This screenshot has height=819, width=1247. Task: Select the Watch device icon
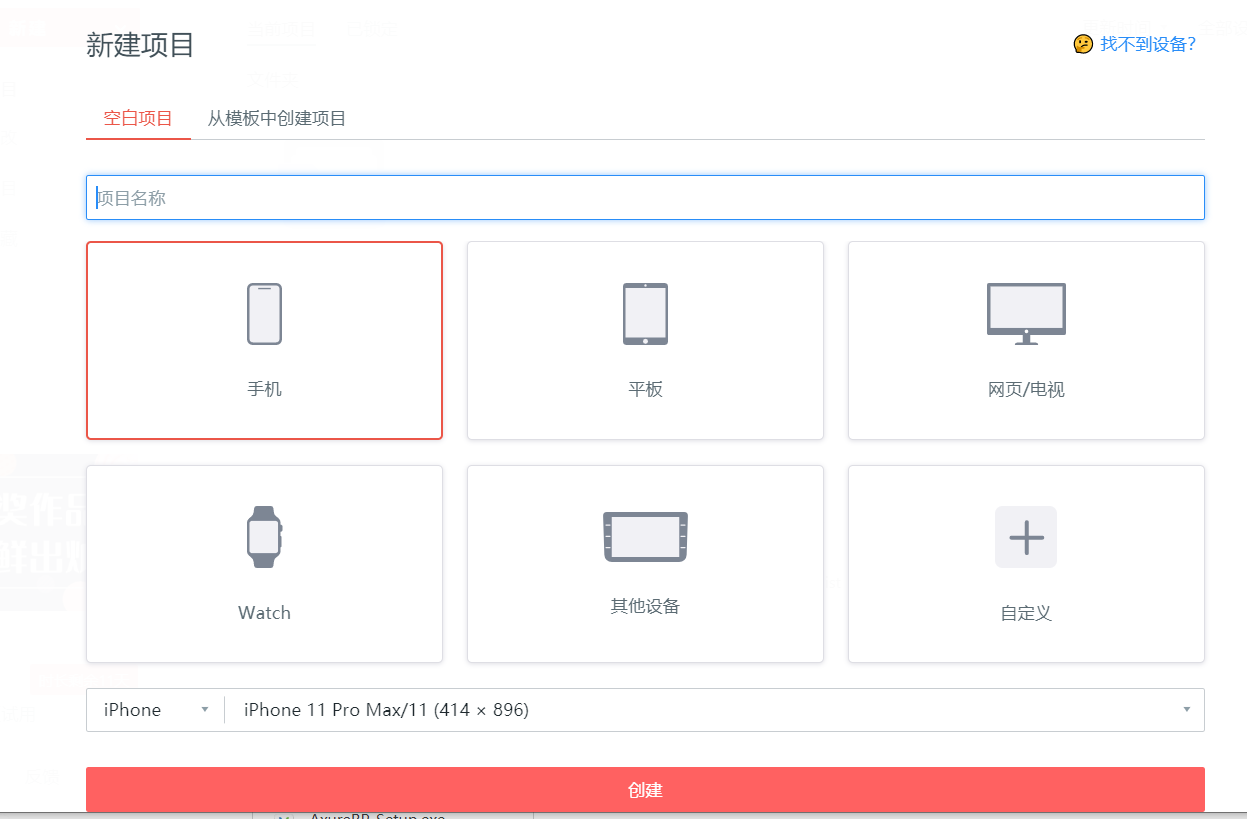(264, 537)
